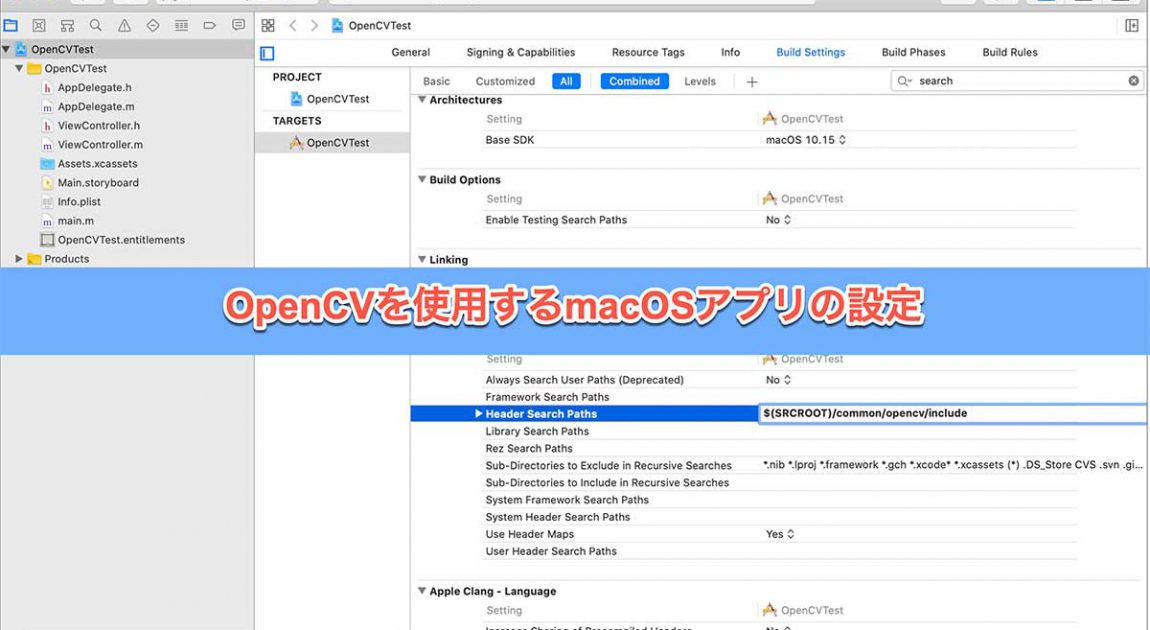Open the Source Control navigator icon
This screenshot has height=630, width=1150.
[x=39, y=26]
